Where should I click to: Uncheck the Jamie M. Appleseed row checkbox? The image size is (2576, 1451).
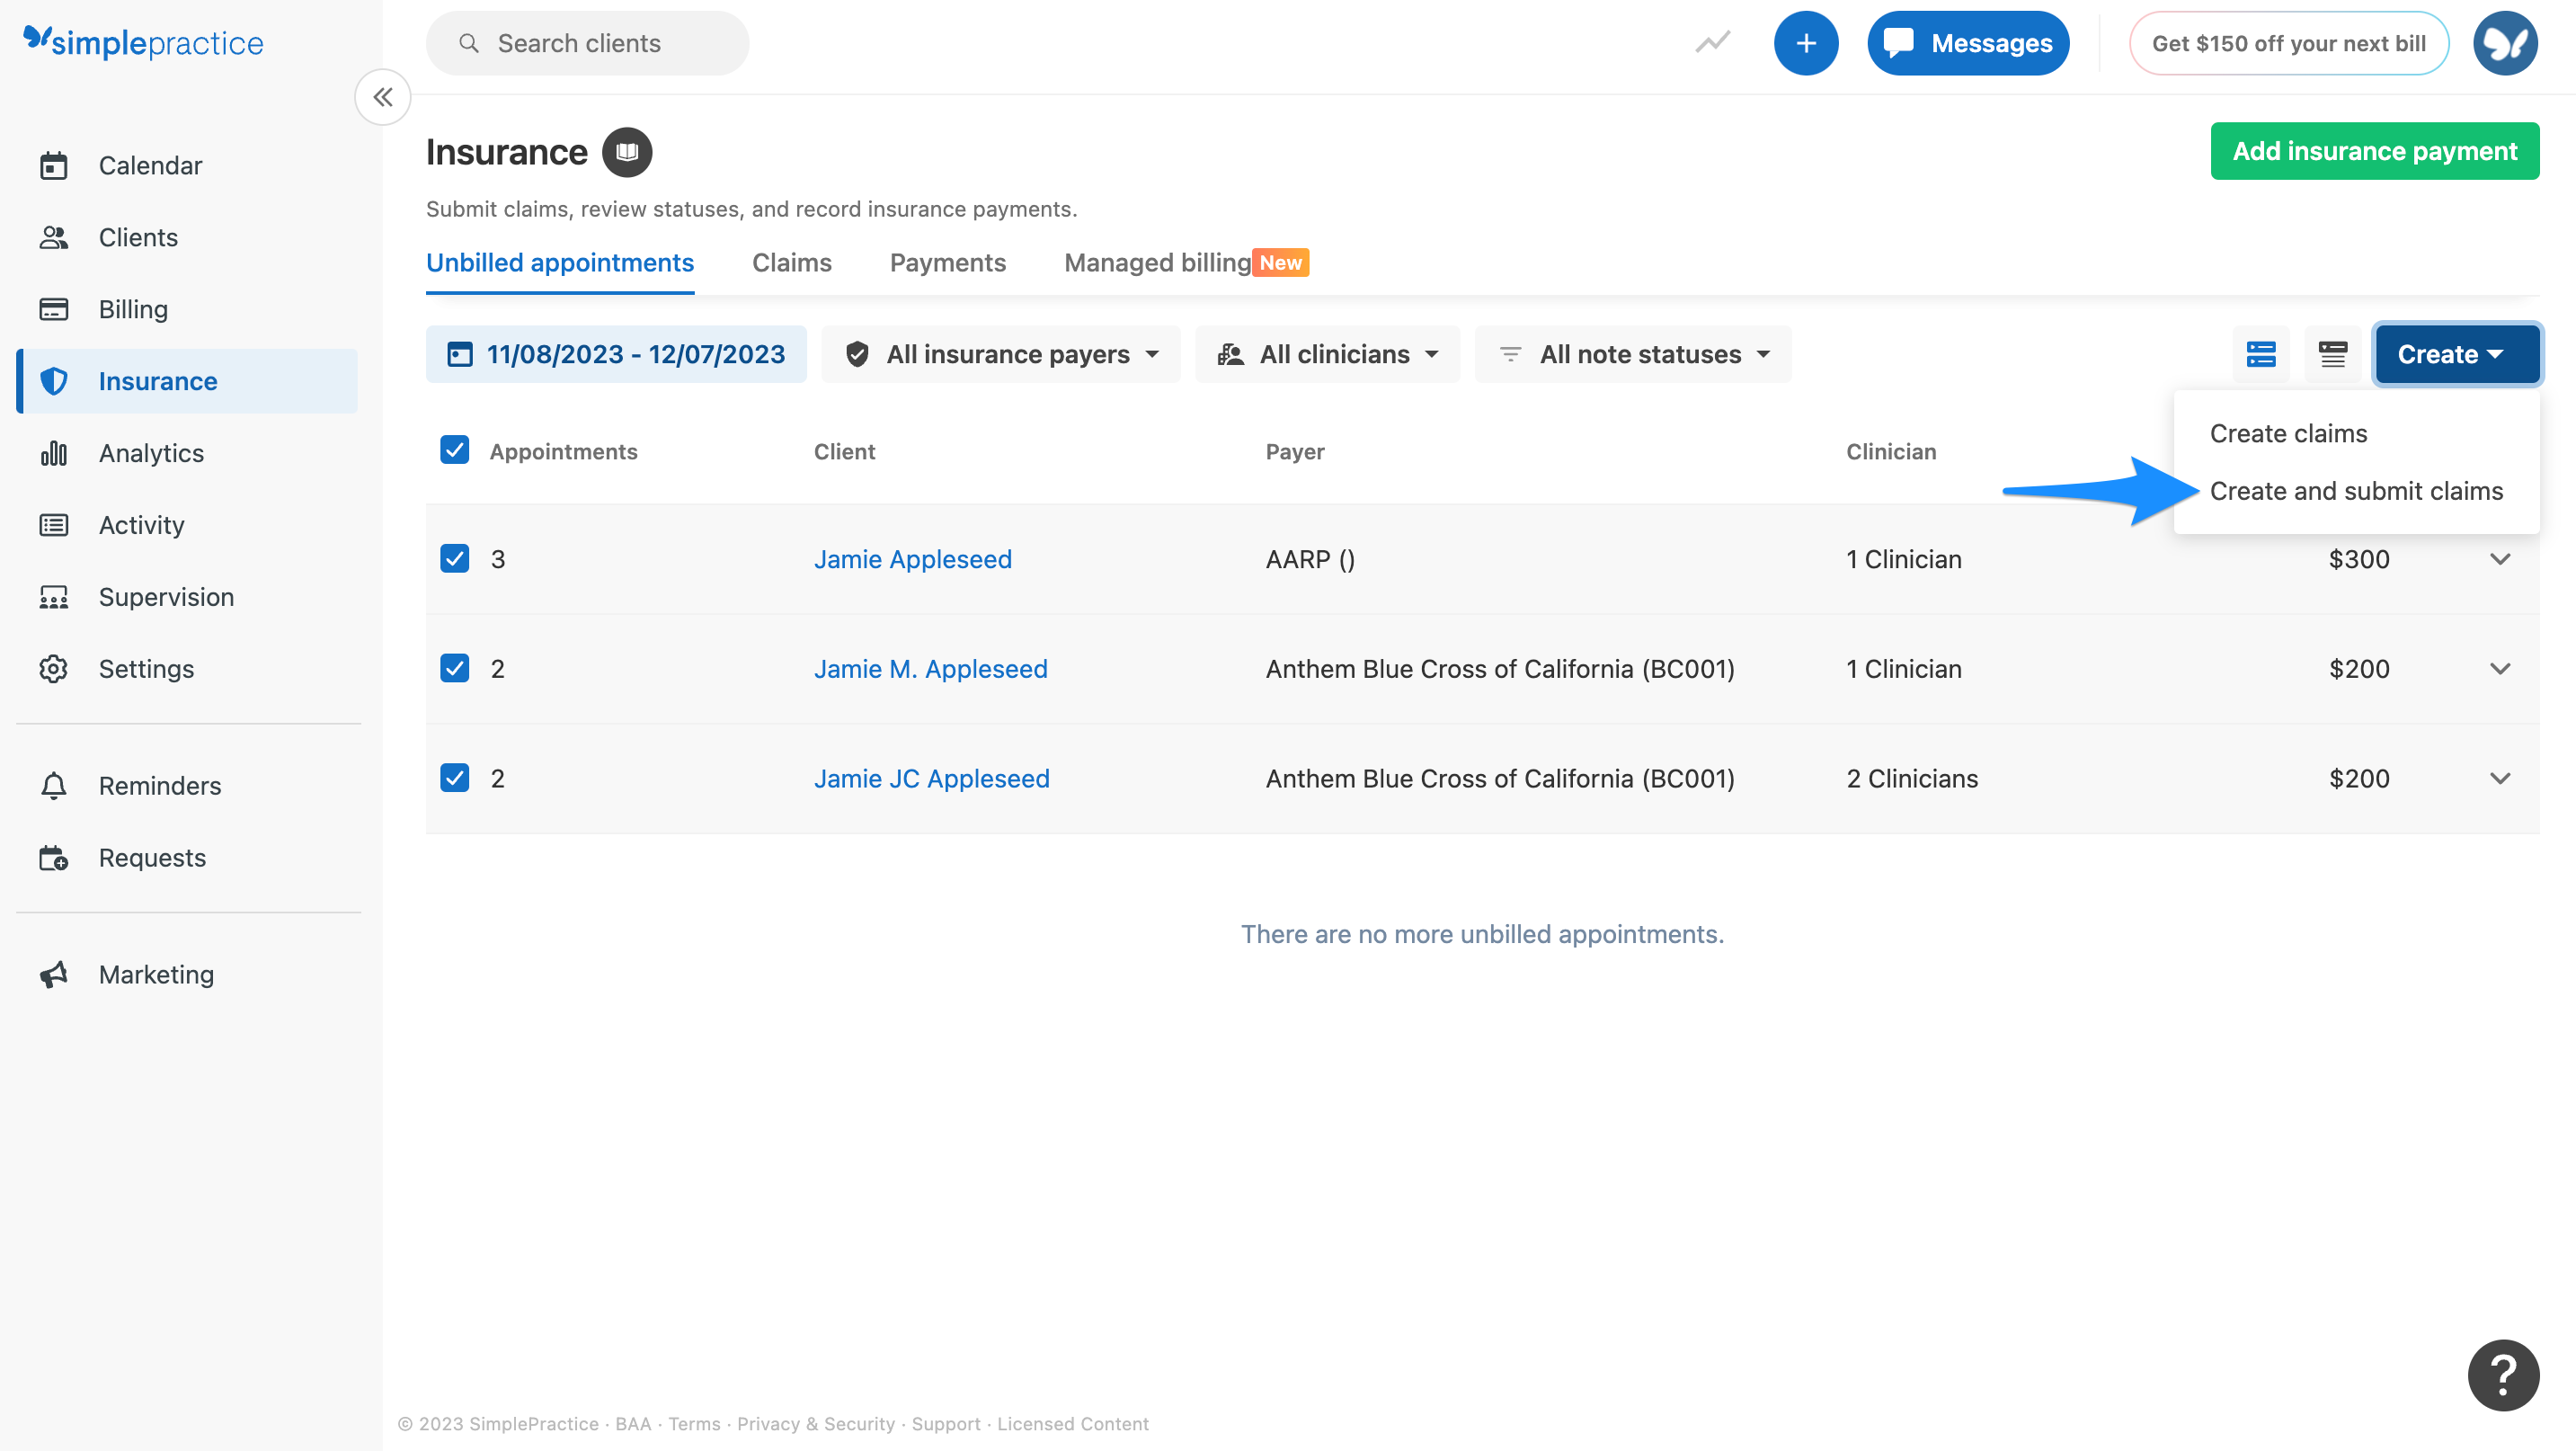(455, 668)
